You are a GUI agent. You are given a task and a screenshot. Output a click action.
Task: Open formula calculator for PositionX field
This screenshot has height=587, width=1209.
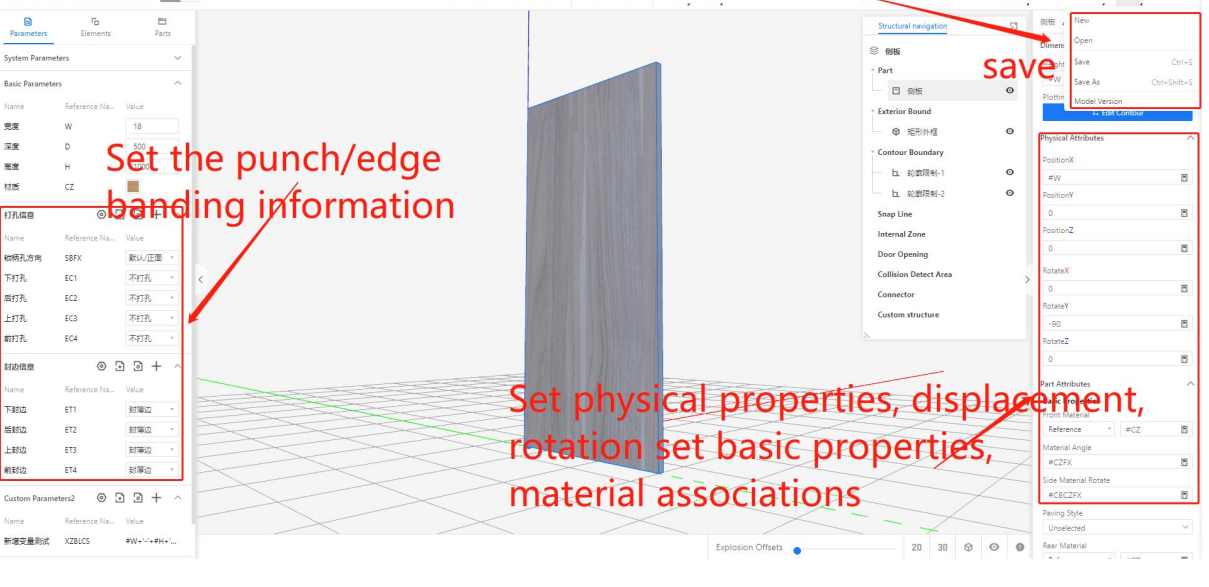pos(1184,178)
